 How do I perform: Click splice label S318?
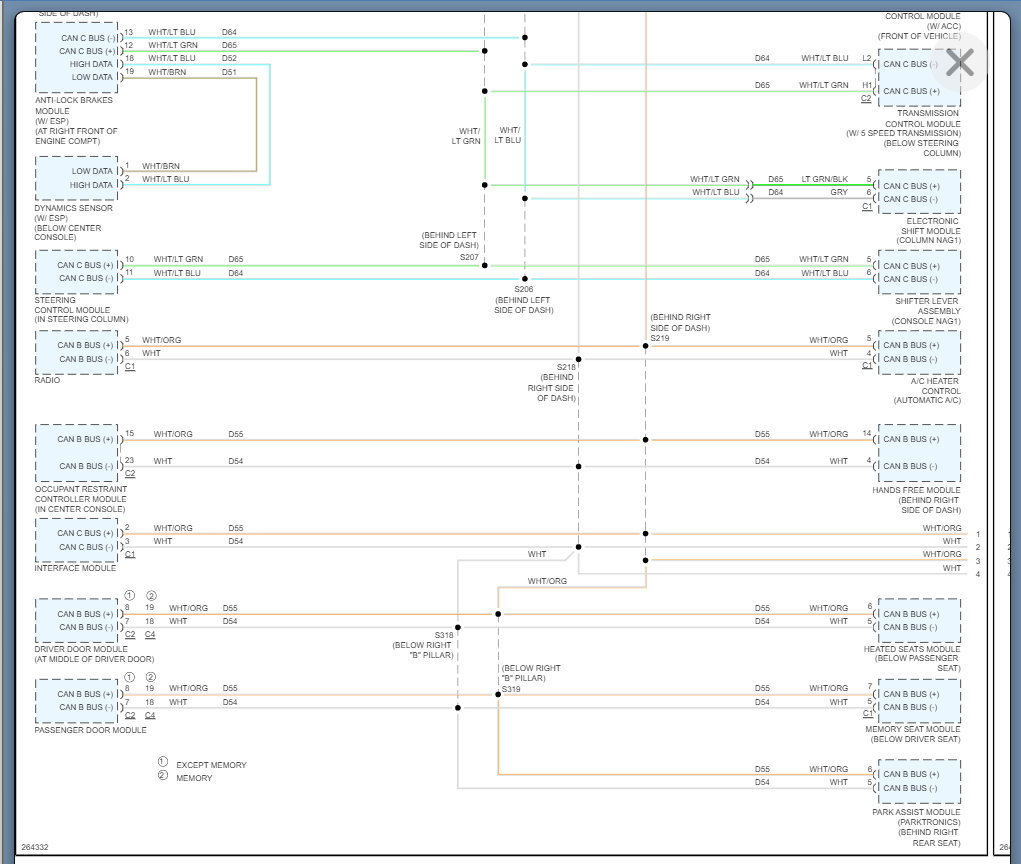(444, 635)
